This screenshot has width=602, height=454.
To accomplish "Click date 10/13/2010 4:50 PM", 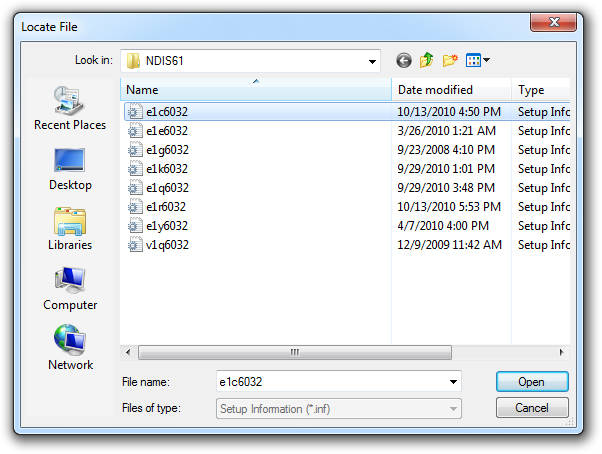I will (x=449, y=112).
